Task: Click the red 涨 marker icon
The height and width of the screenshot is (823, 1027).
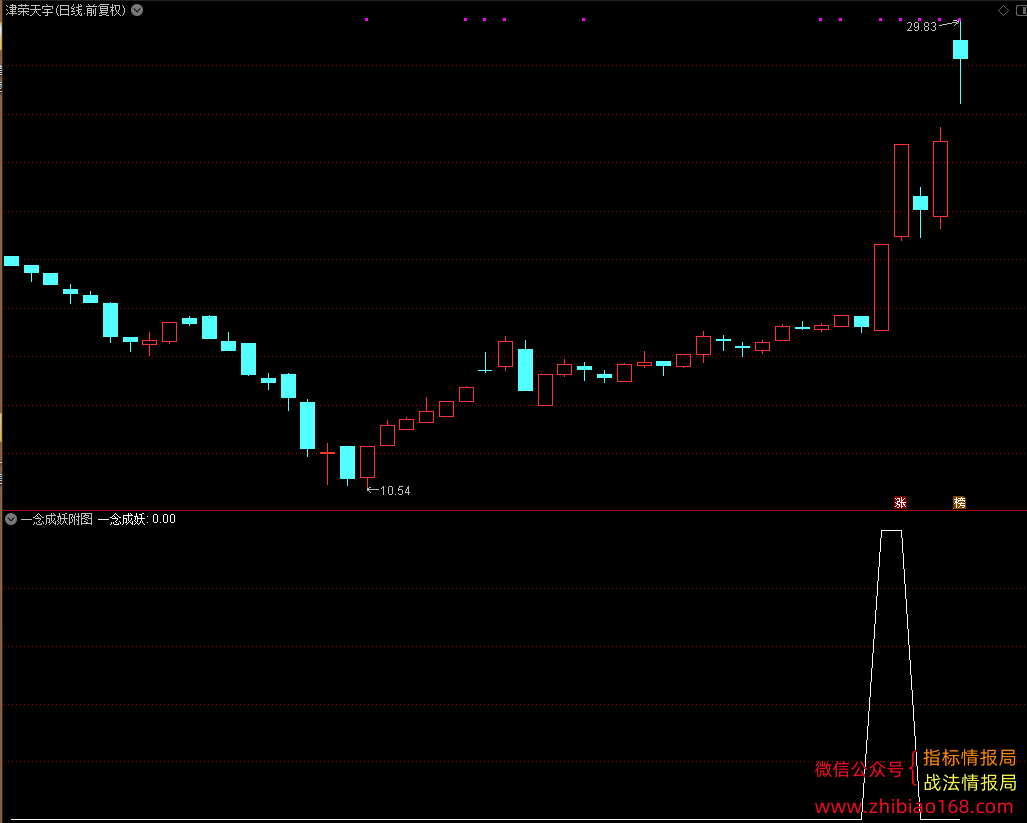Action: 901,502
